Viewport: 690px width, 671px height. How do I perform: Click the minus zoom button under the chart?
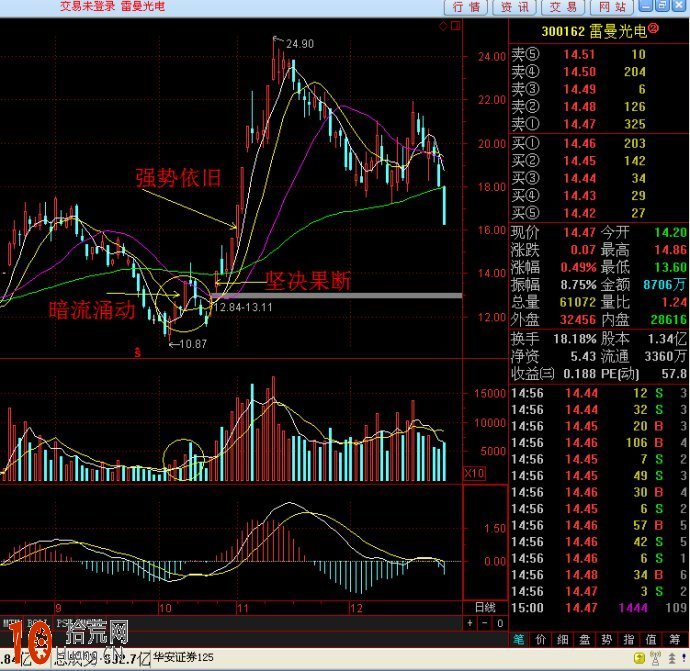tap(485, 623)
